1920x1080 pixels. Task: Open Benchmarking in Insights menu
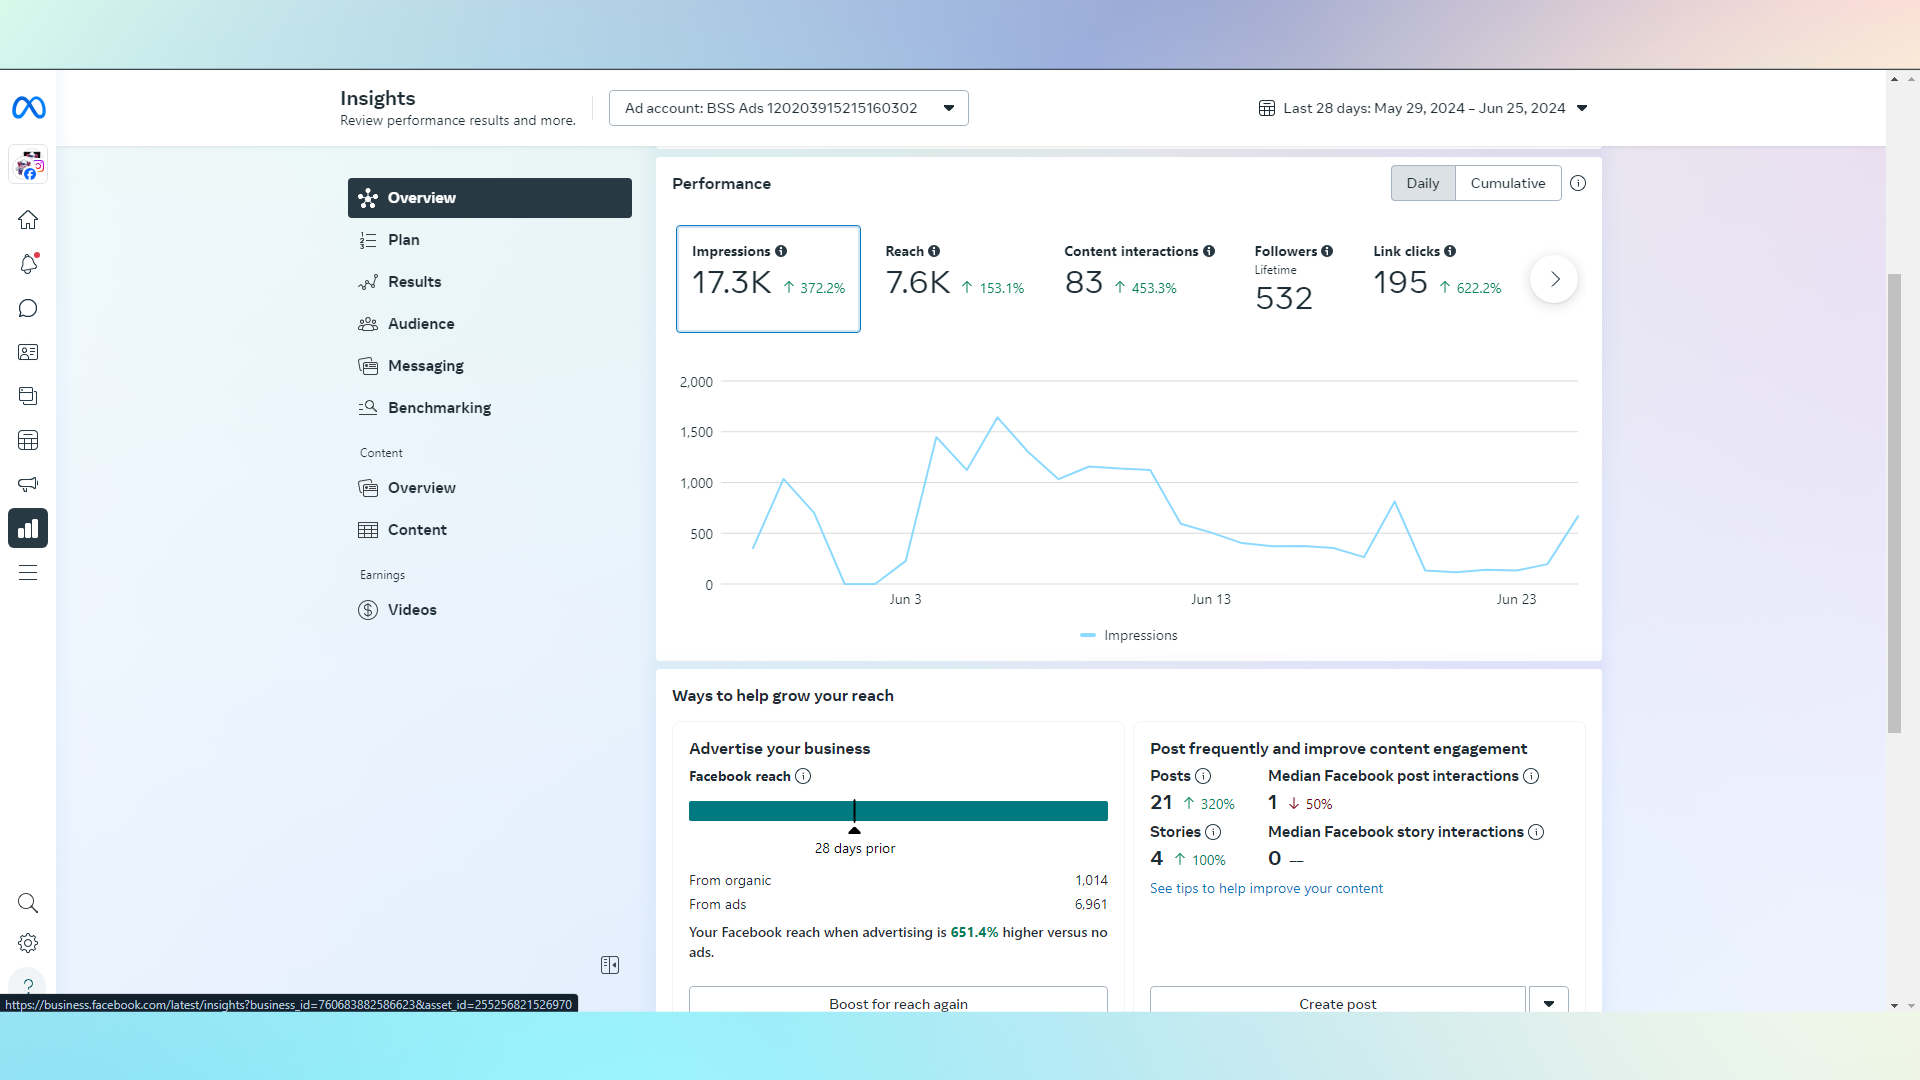coord(490,408)
